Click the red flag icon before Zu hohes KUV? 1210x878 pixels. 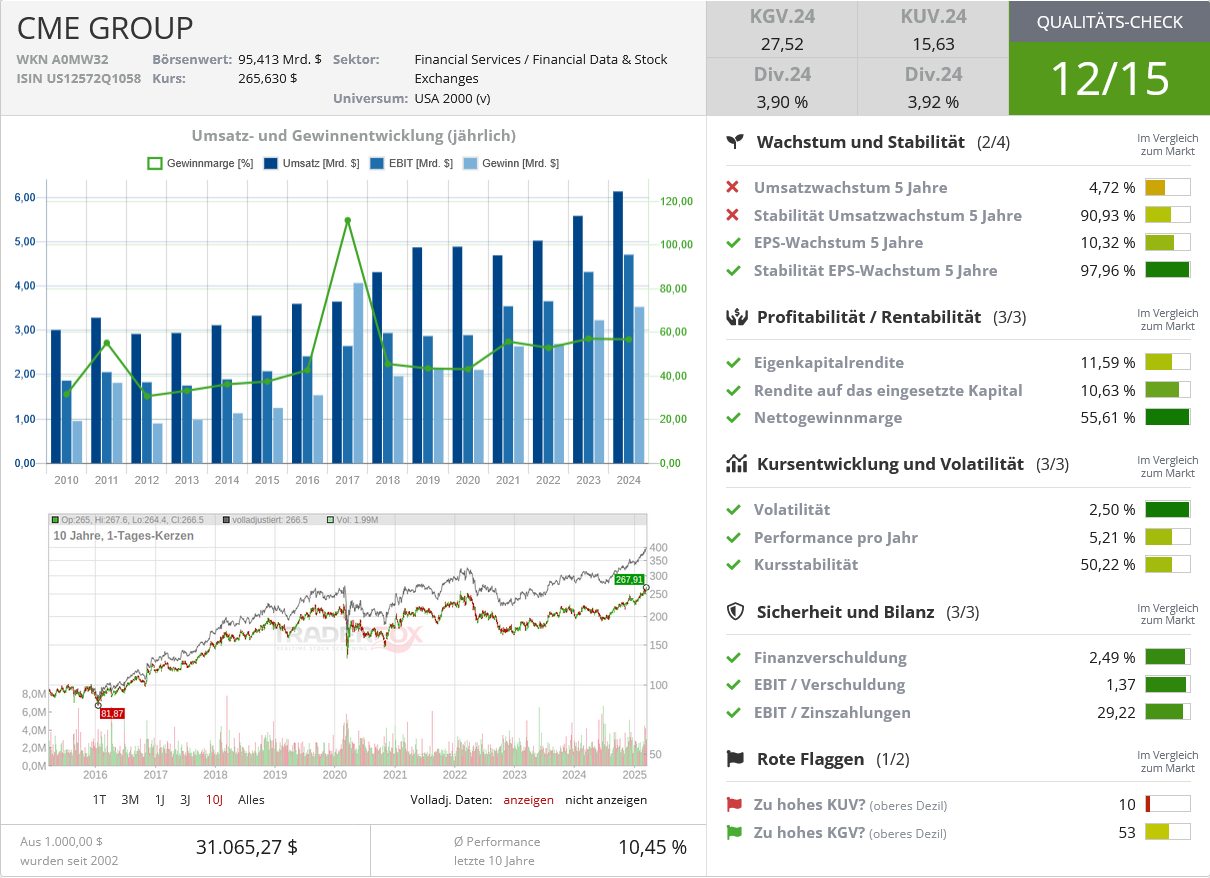click(x=734, y=804)
